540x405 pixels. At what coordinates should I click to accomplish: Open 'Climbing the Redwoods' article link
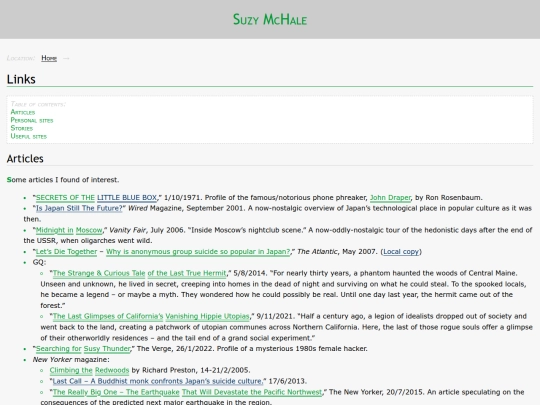(x=89, y=370)
